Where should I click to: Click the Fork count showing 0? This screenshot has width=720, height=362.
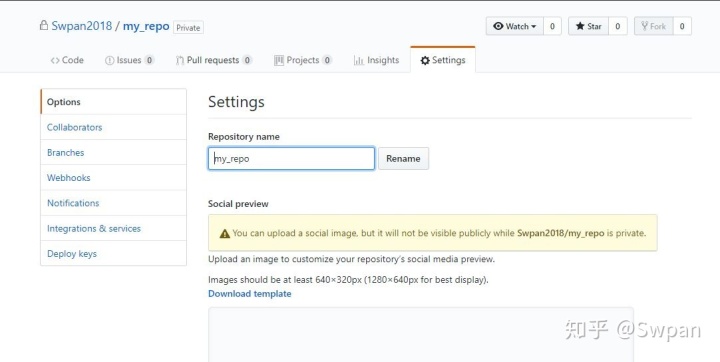(682, 26)
